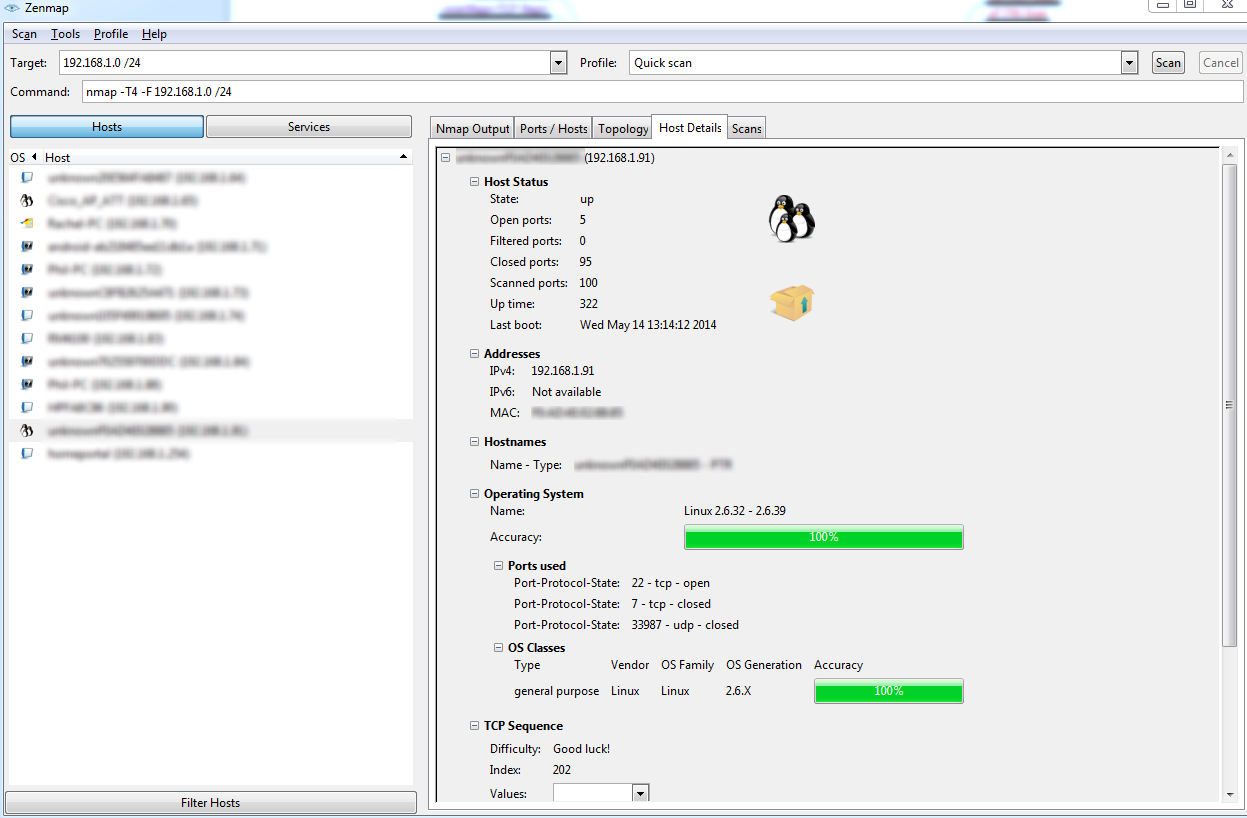Click the Cancel button
Image resolution: width=1247 pixels, height=818 pixels.
pyautogui.click(x=1221, y=63)
